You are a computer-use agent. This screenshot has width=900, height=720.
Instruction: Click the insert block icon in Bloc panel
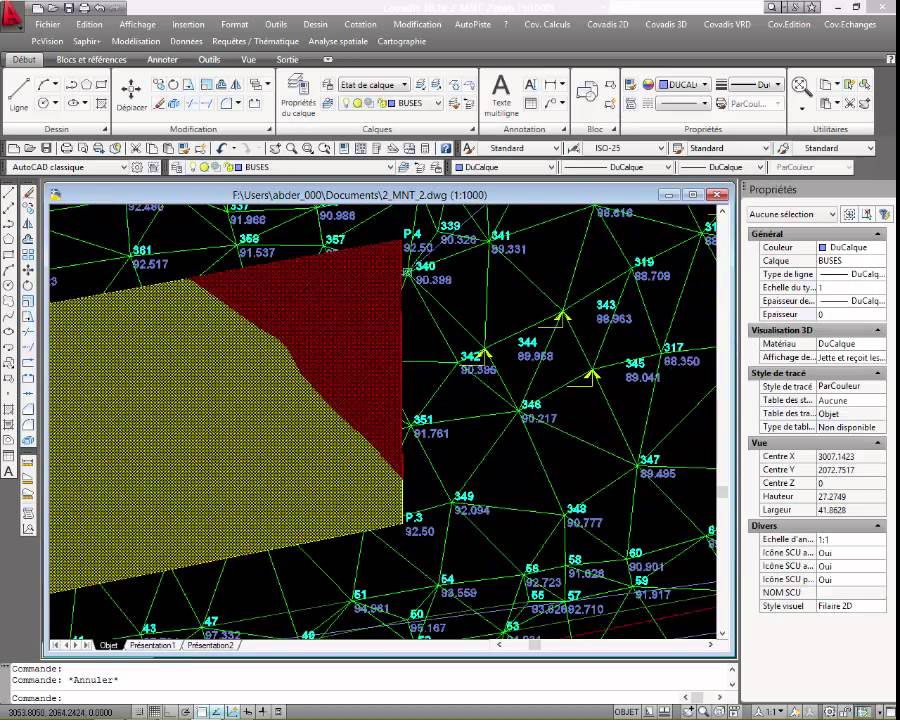[587, 92]
